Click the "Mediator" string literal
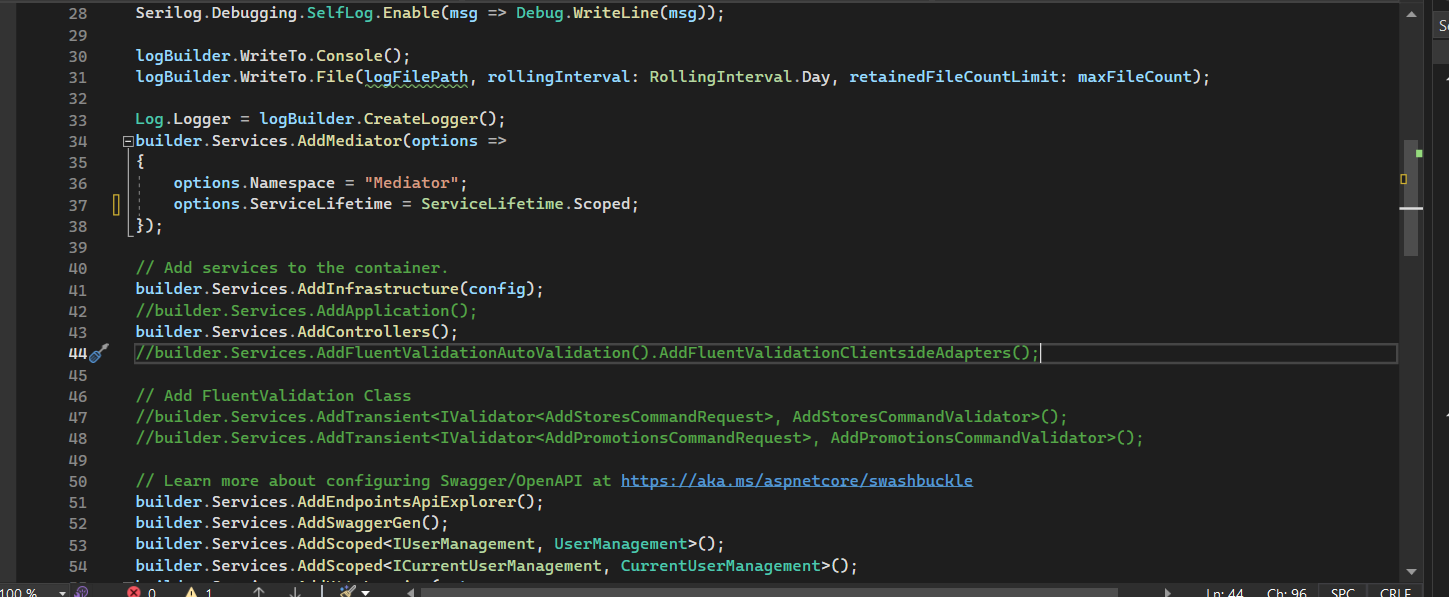 pyautogui.click(x=411, y=183)
